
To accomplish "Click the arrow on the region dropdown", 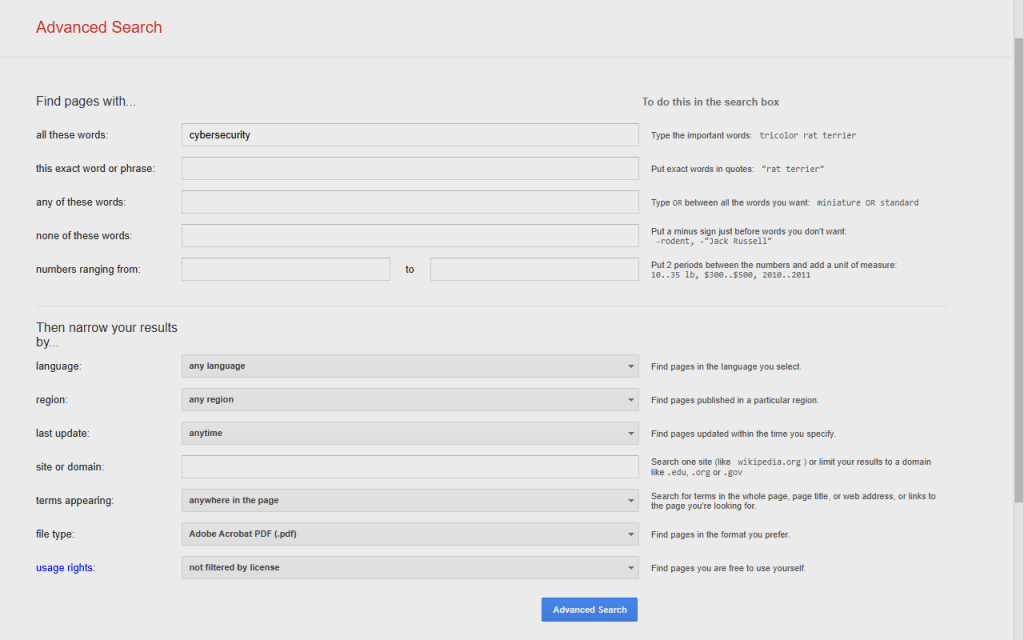I will tap(630, 400).
